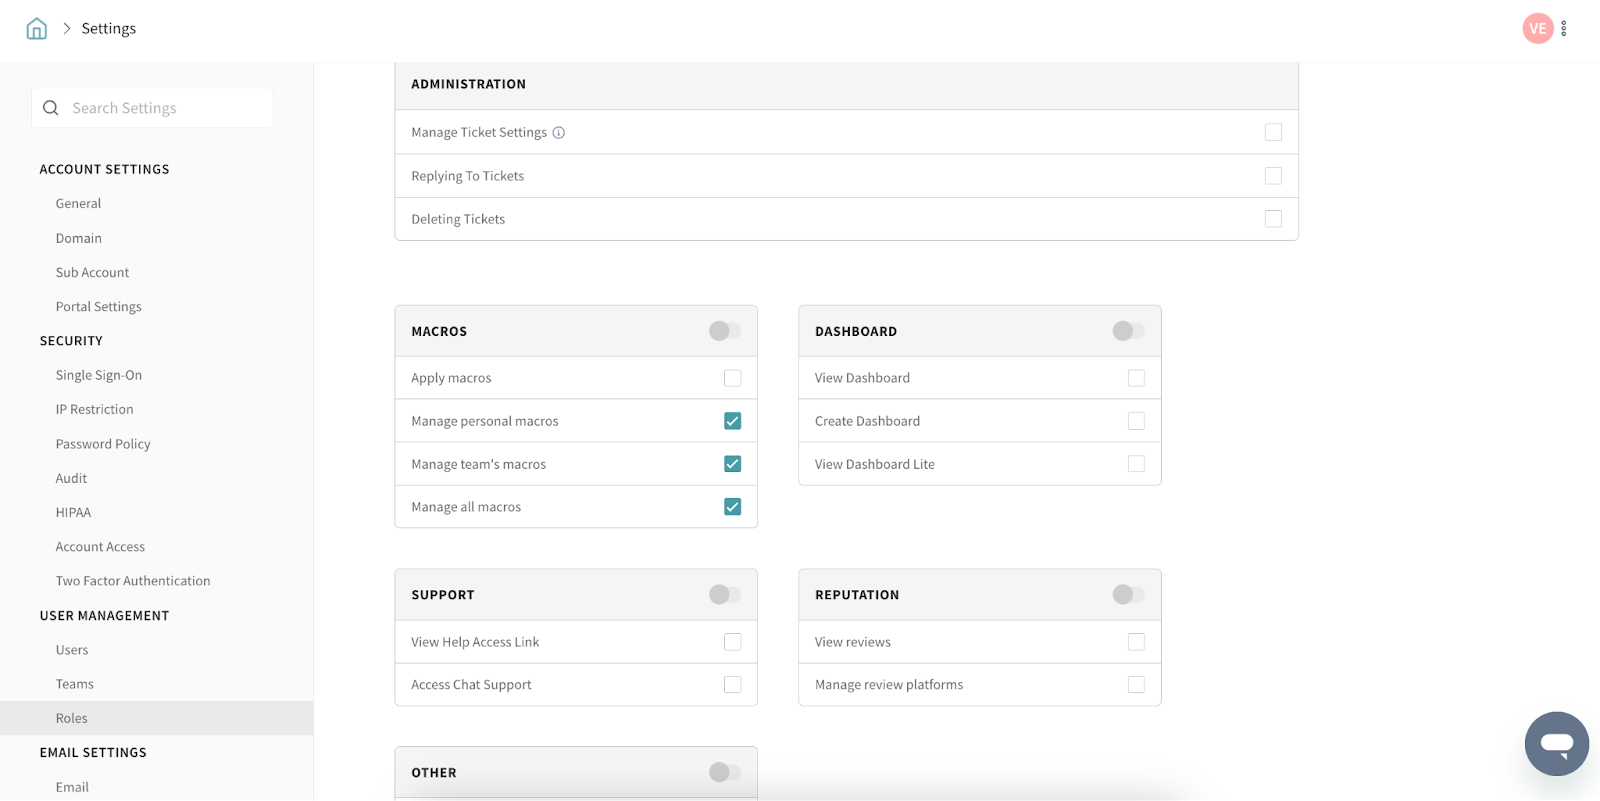This screenshot has width=1600, height=801.
Task: Enable the Macros section toggle
Action: 725,331
